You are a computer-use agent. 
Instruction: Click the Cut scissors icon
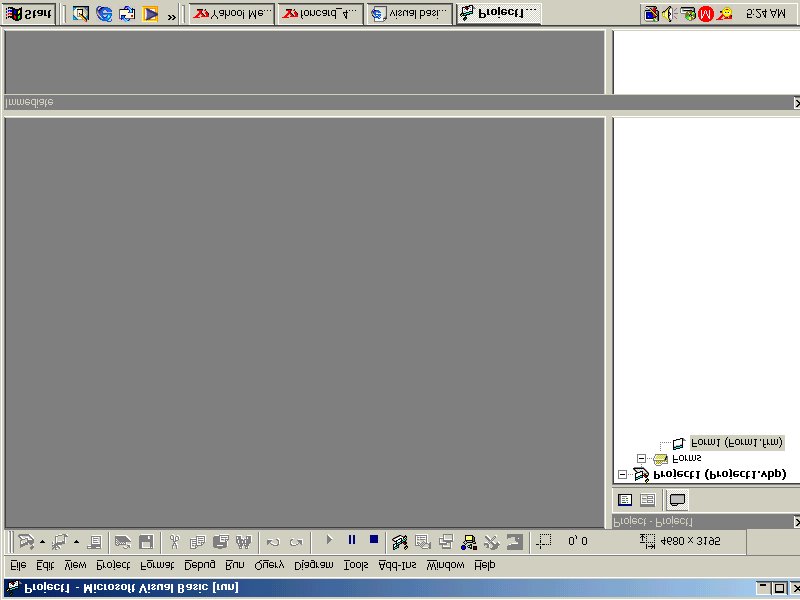point(174,541)
